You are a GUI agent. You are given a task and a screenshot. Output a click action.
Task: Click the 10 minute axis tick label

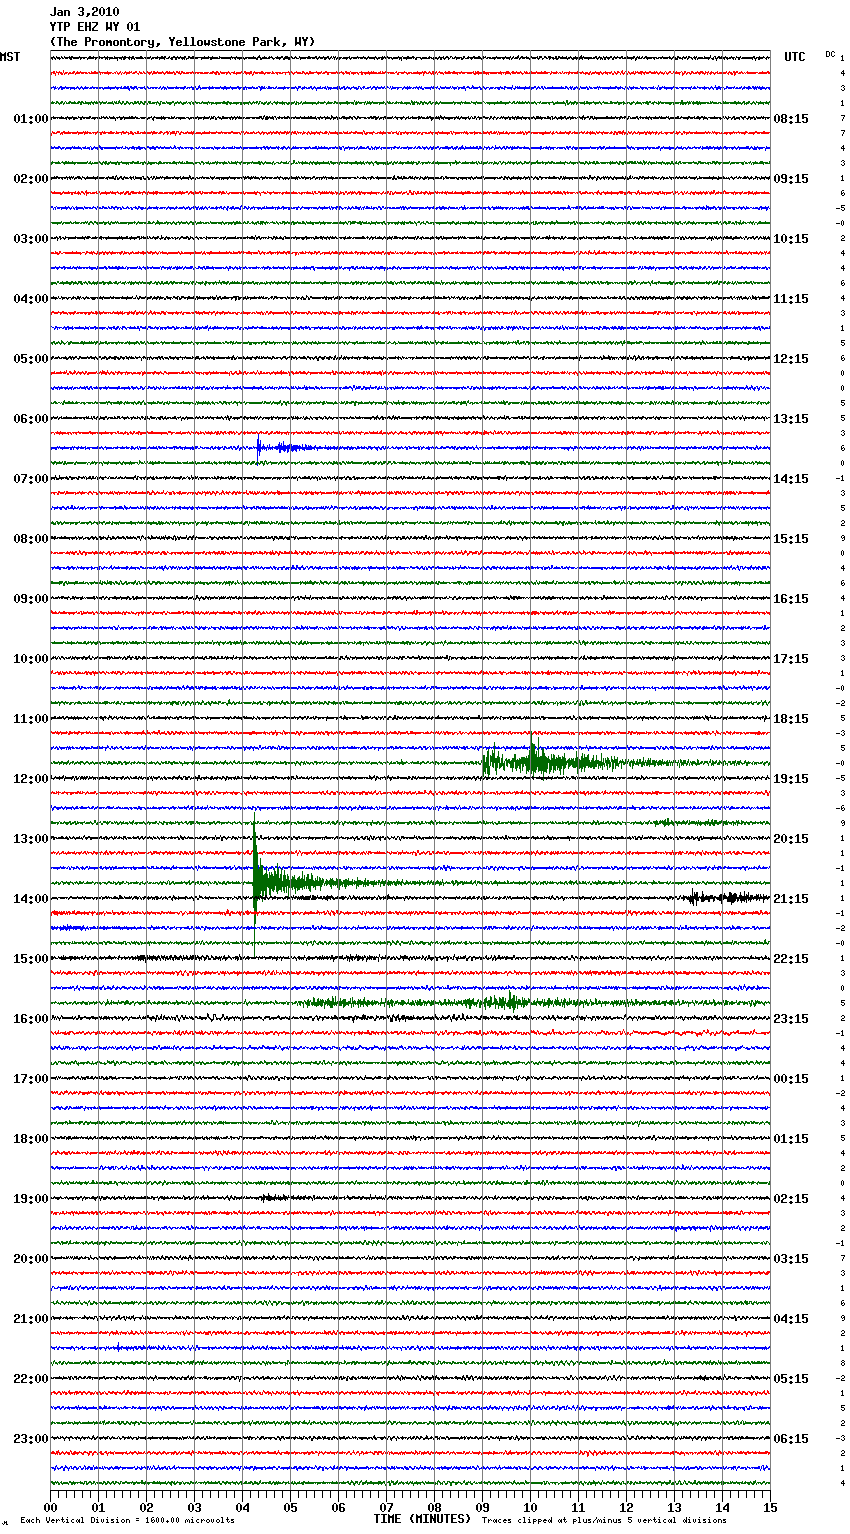(x=530, y=1507)
